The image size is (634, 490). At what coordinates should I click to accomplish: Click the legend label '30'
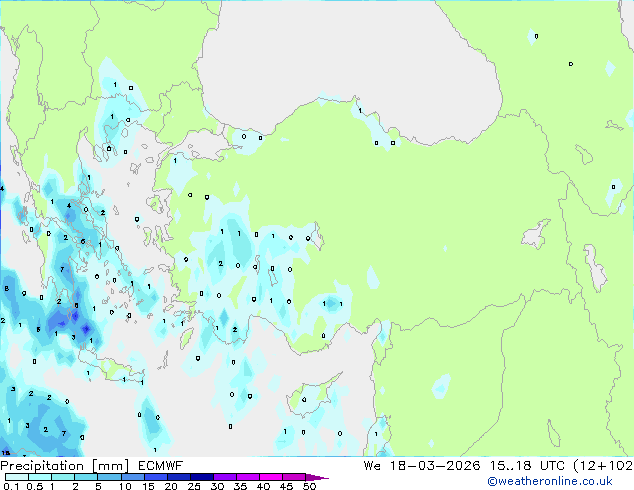point(217,486)
